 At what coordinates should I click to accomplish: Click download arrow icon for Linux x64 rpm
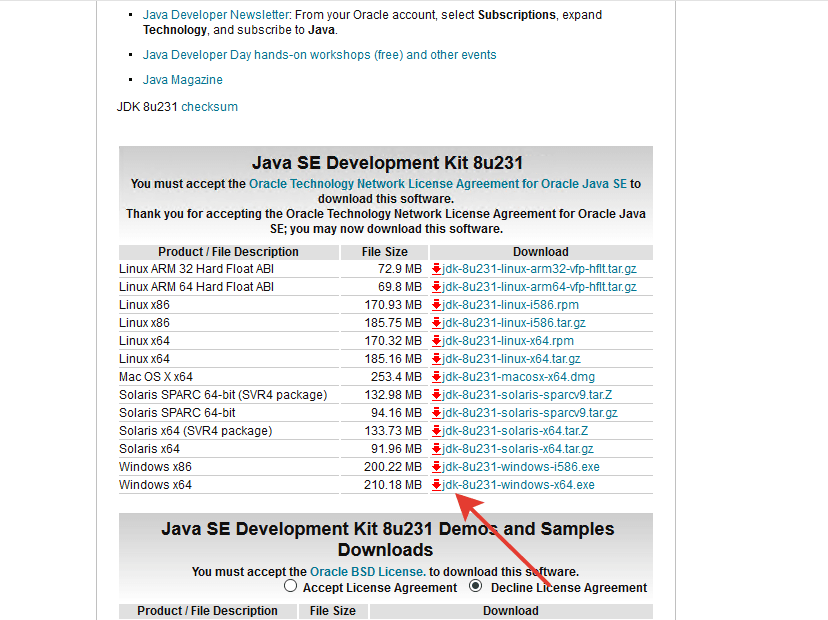click(x=437, y=341)
